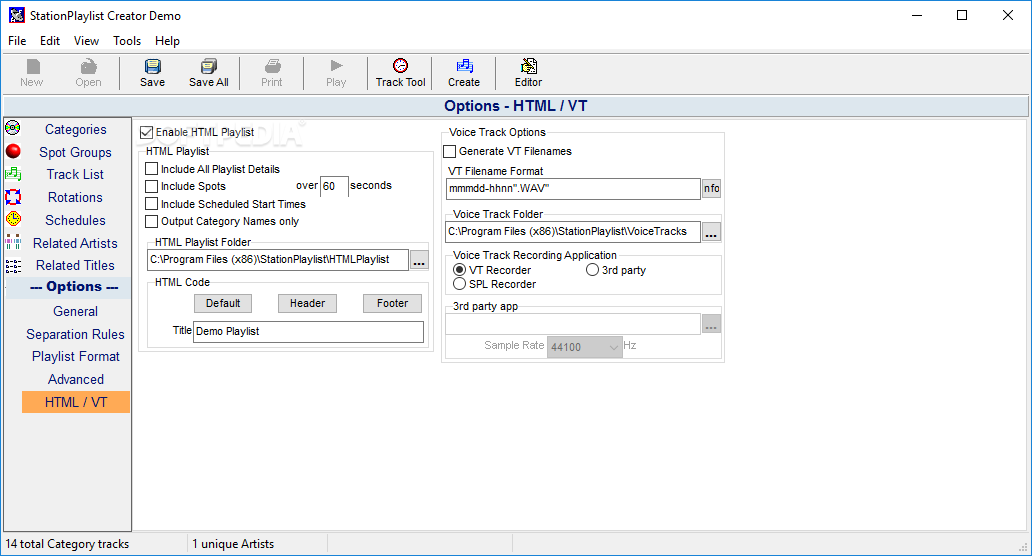The image size is (1032, 556).
Task: Click the 1 unique Artists status text
Action: (234, 544)
